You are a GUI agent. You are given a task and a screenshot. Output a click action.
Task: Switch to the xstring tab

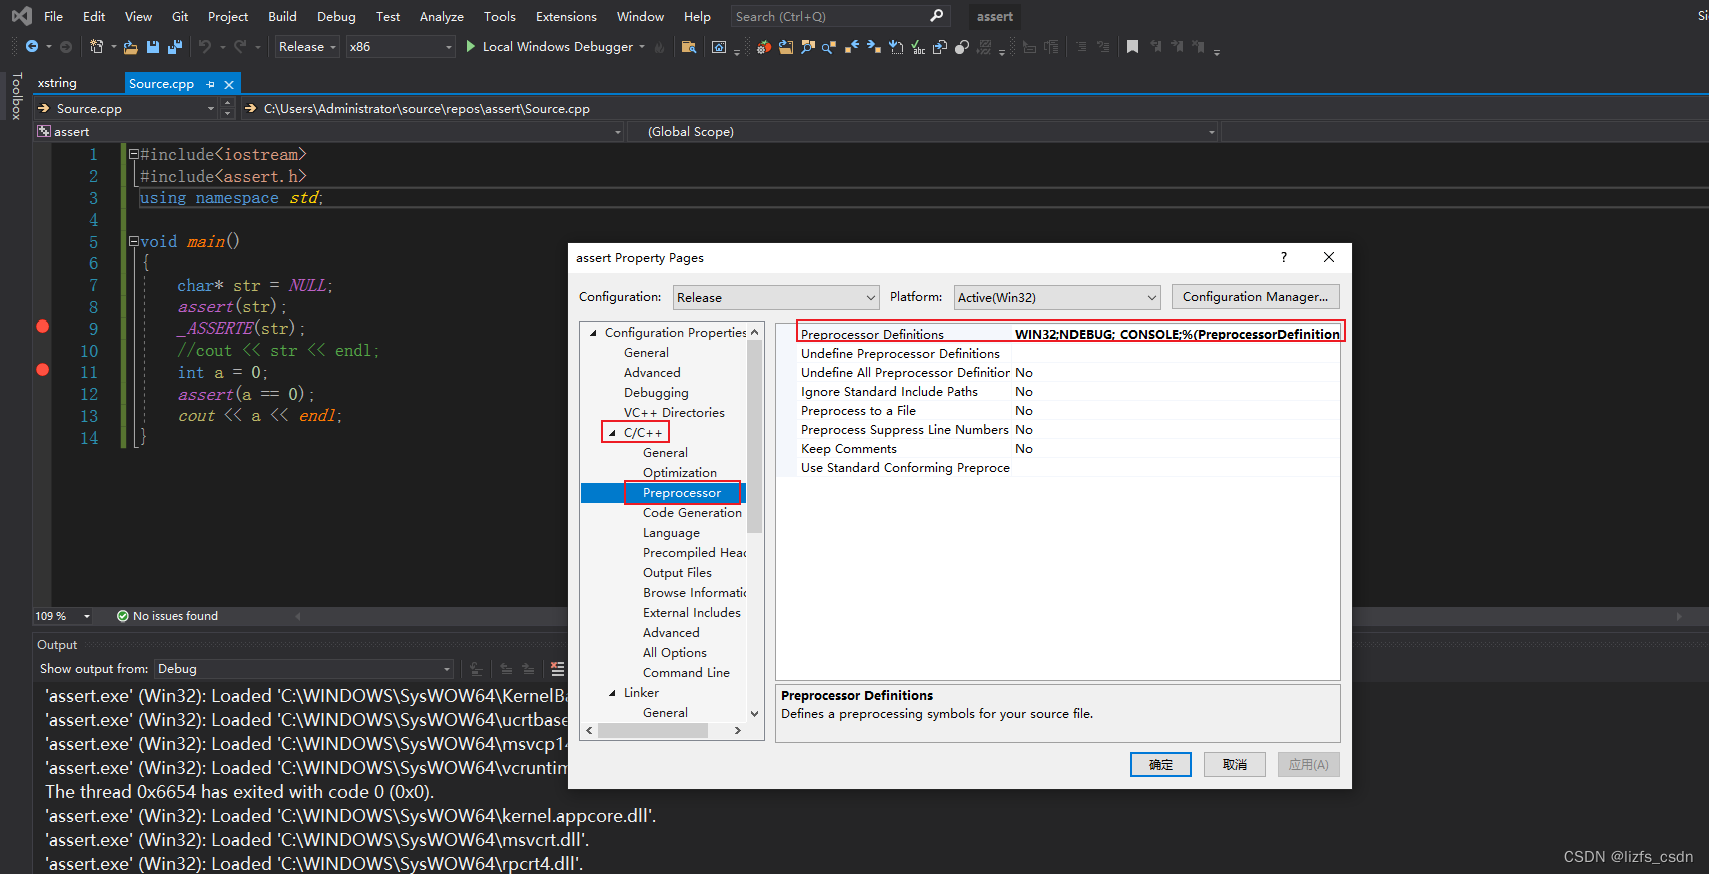[57, 83]
